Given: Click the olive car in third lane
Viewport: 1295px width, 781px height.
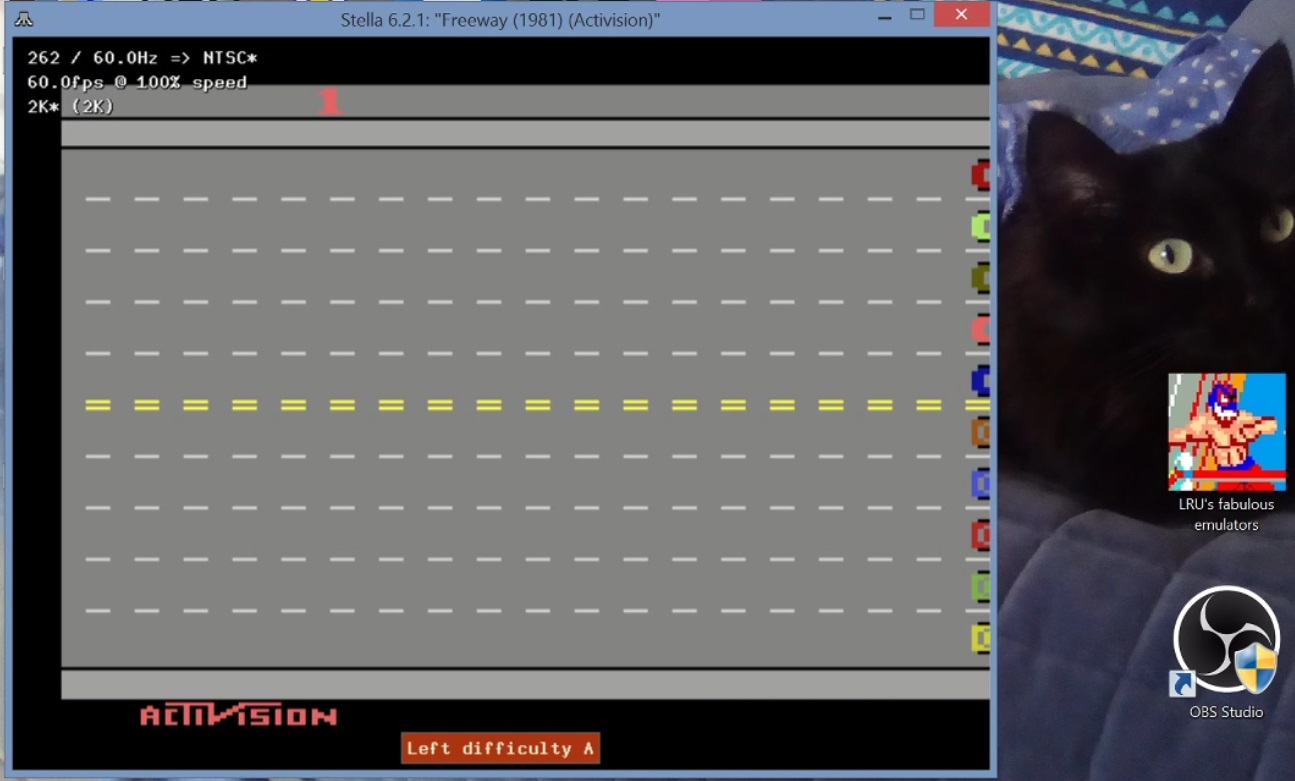Looking at the screenshot, I should coord(980,278).
